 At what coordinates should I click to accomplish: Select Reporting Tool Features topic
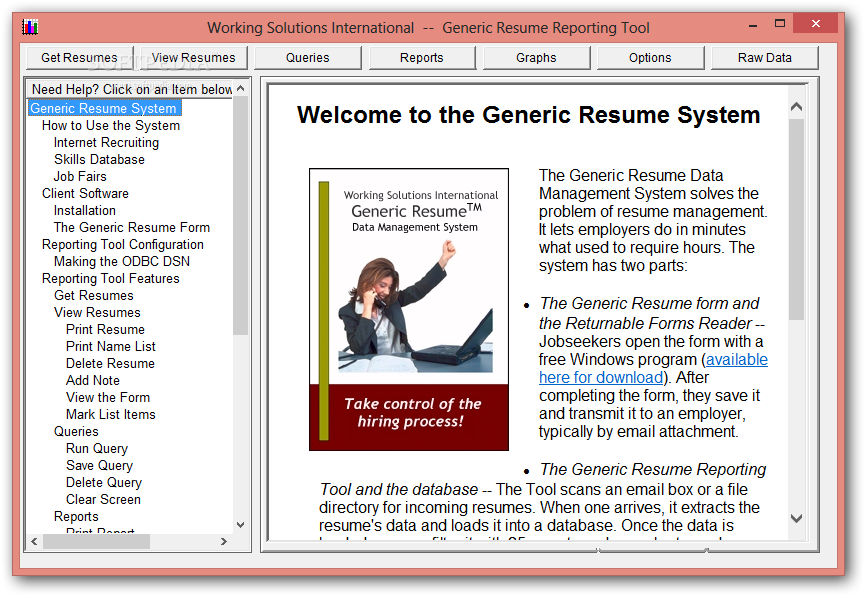point(111,279)
